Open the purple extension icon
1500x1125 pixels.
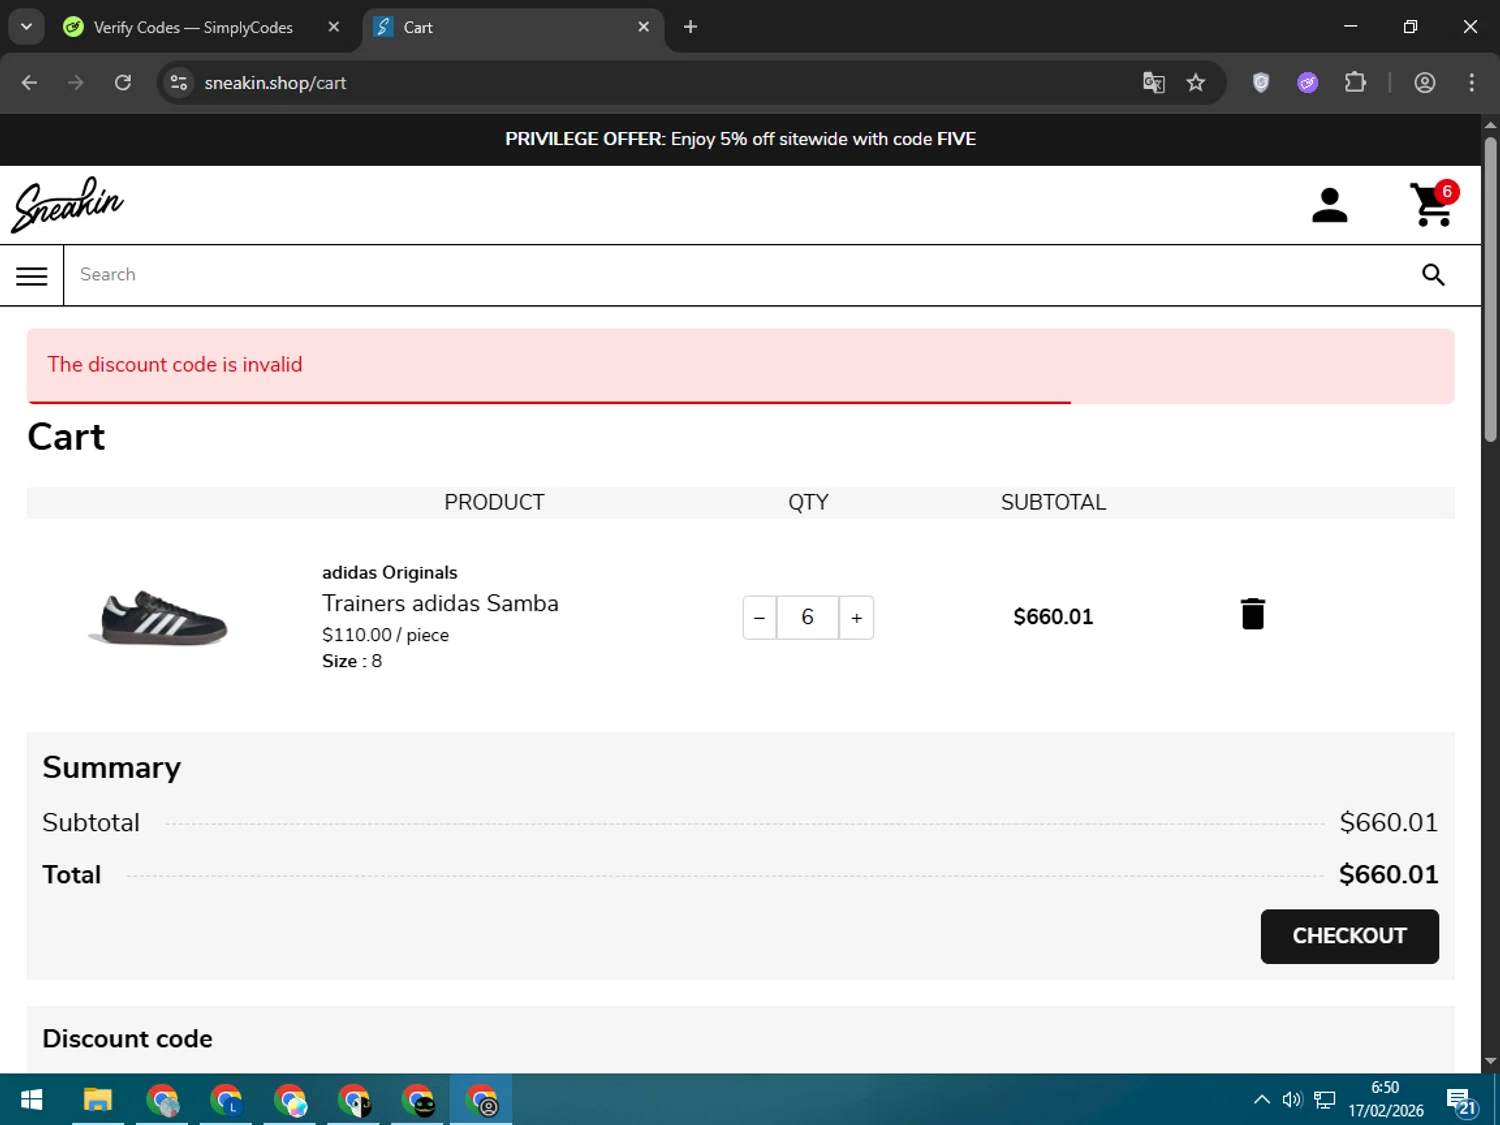pyautogui.click(x=1308, y=83)
